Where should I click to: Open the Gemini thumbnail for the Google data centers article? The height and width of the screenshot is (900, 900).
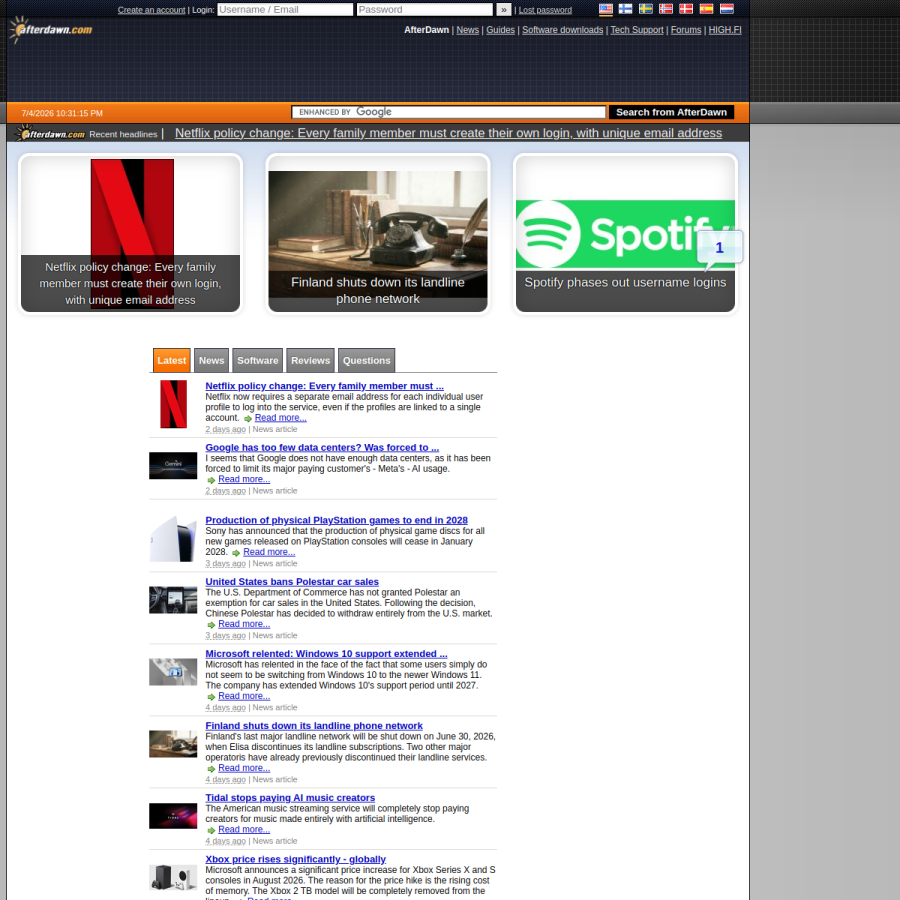point(173,465)
